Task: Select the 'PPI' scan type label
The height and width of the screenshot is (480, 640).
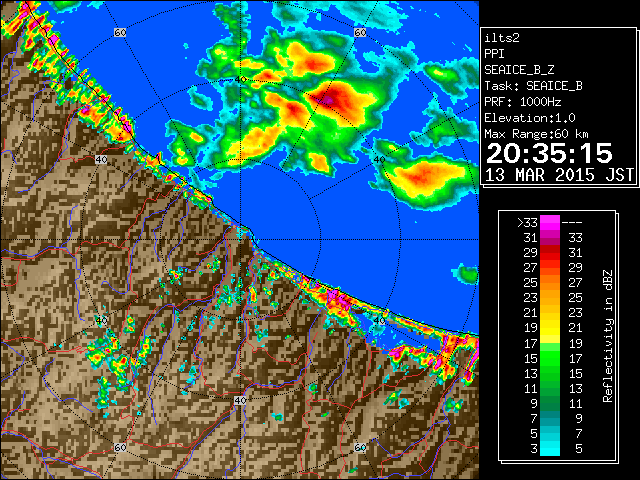Action: [x=494, y=54]
